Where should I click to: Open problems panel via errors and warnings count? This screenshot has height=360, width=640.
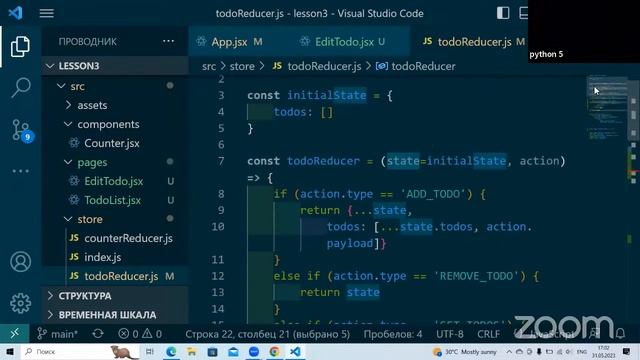tap(140, 334)
